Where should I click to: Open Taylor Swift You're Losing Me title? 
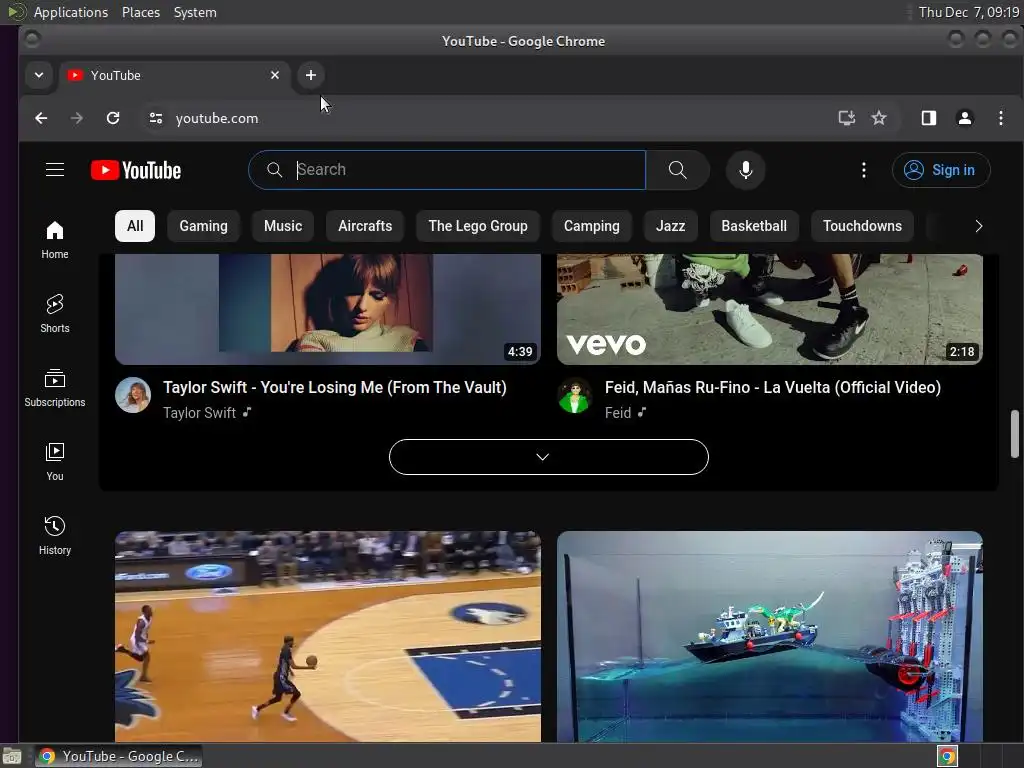(x=335, y=387)
